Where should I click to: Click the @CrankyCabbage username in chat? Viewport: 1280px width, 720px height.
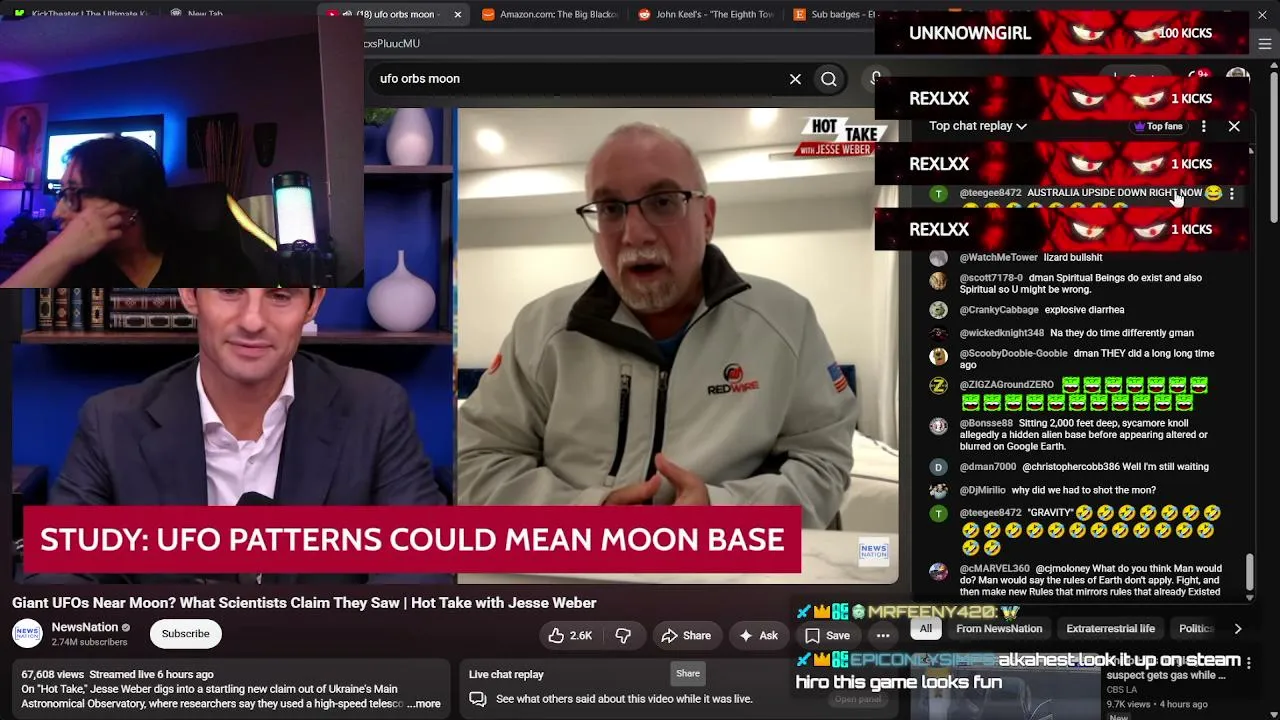click(999, 310)
